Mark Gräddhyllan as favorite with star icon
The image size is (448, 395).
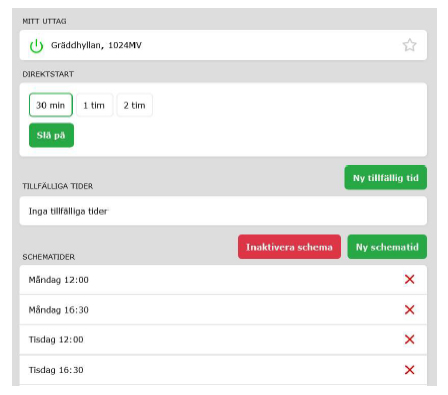pos(409,45)
